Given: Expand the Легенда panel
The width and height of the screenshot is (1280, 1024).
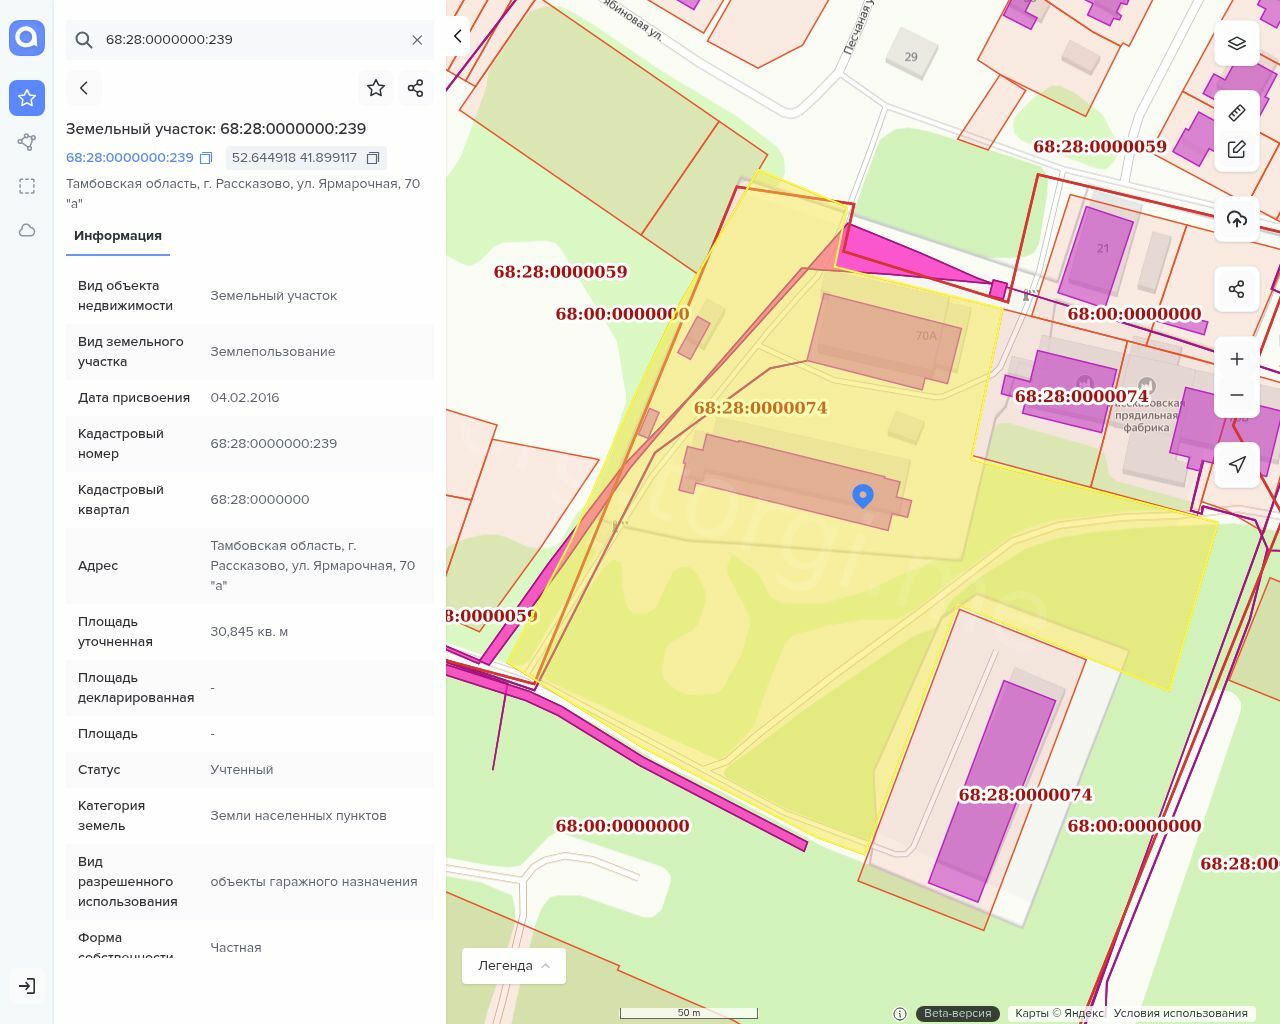Looking at the screenshot, I should pos(513,966).
